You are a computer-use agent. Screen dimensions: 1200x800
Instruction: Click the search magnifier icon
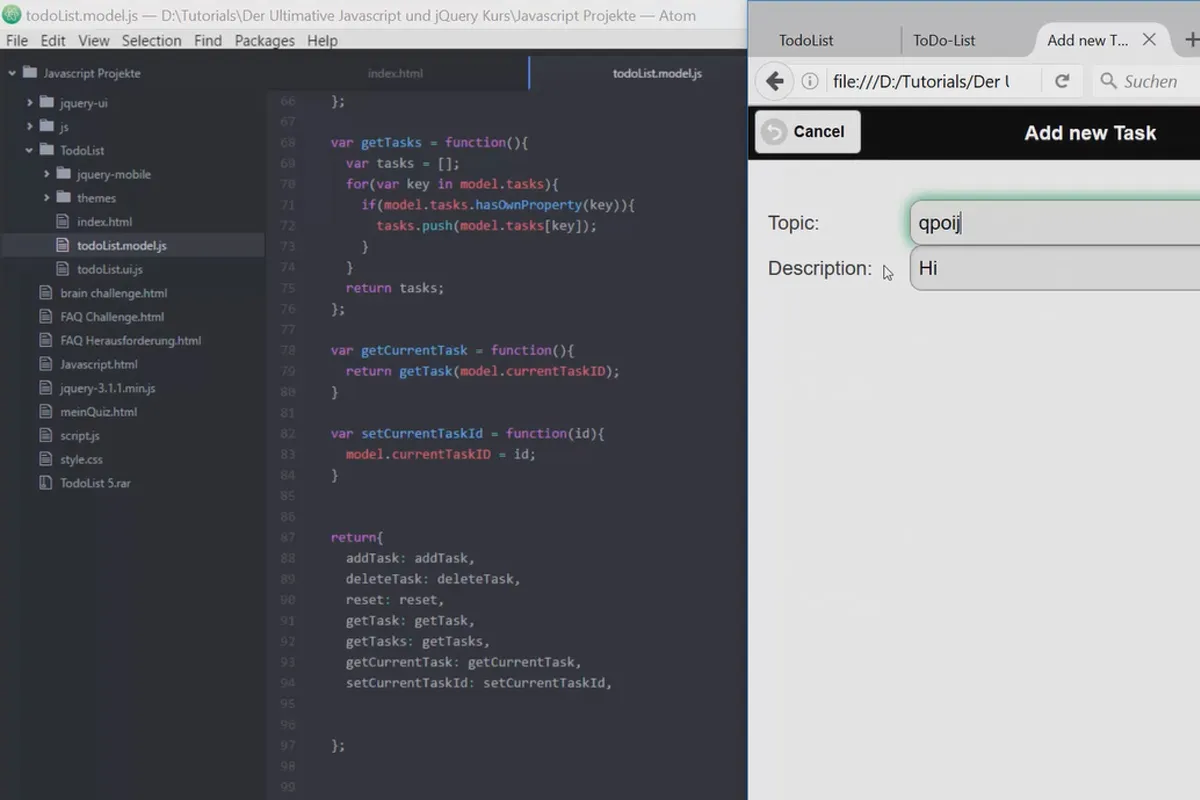(x=1108, y=81)
